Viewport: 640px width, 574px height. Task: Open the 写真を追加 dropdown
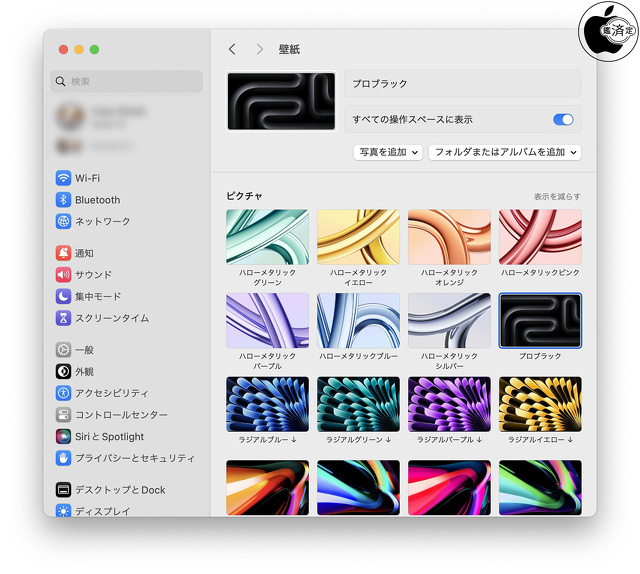coord(388,152)
